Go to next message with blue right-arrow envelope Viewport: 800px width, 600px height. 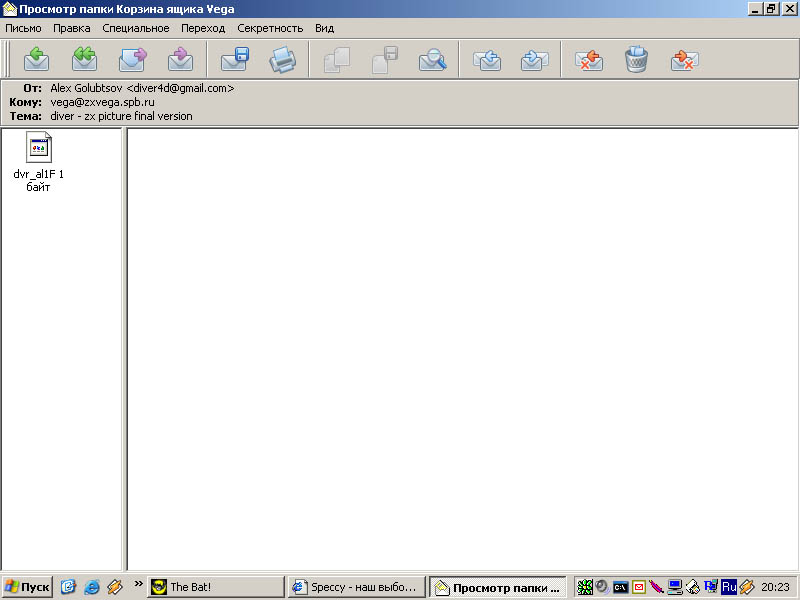(535, 60)
